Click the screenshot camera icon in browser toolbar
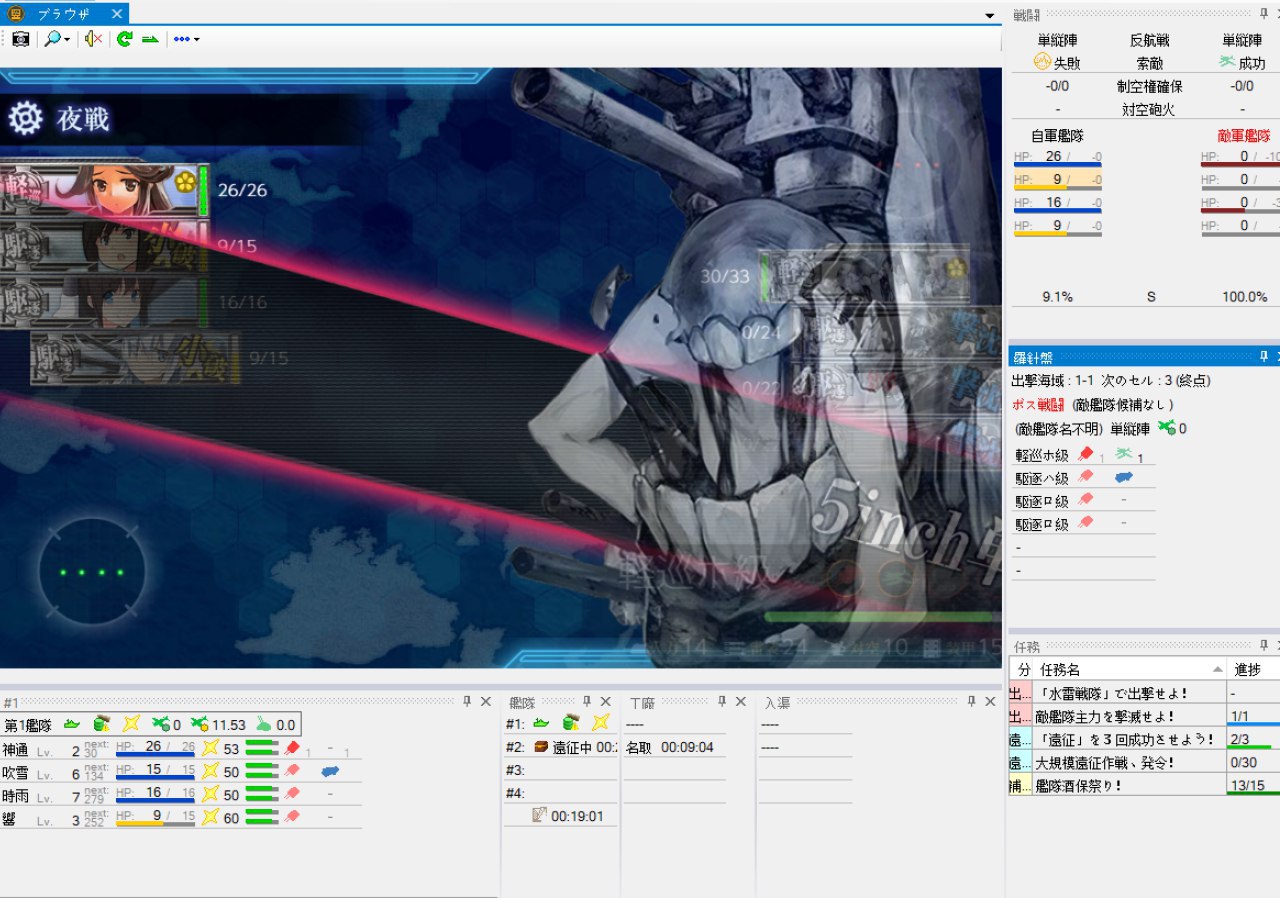The image size is (1280, 898). (x=20, y=39)
